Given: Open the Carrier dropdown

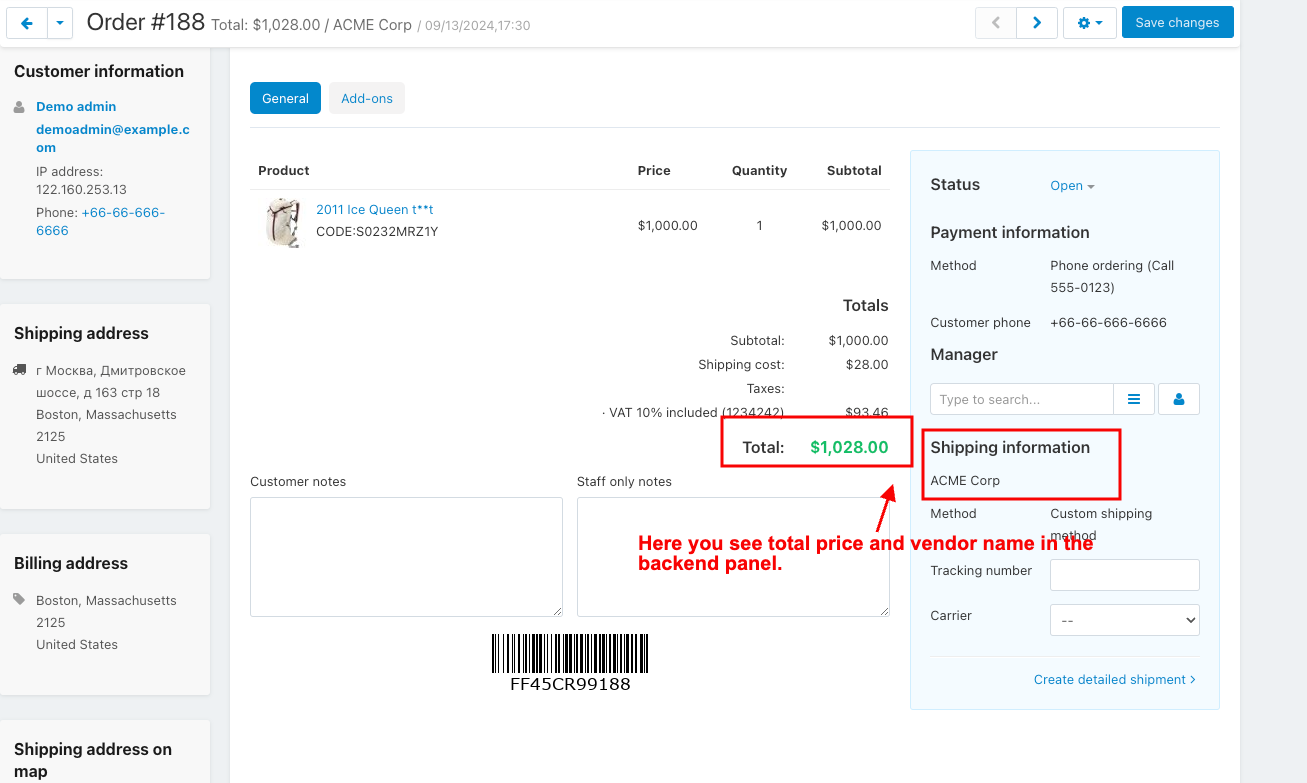Looking at the screenshot, I should [1124, 620].
